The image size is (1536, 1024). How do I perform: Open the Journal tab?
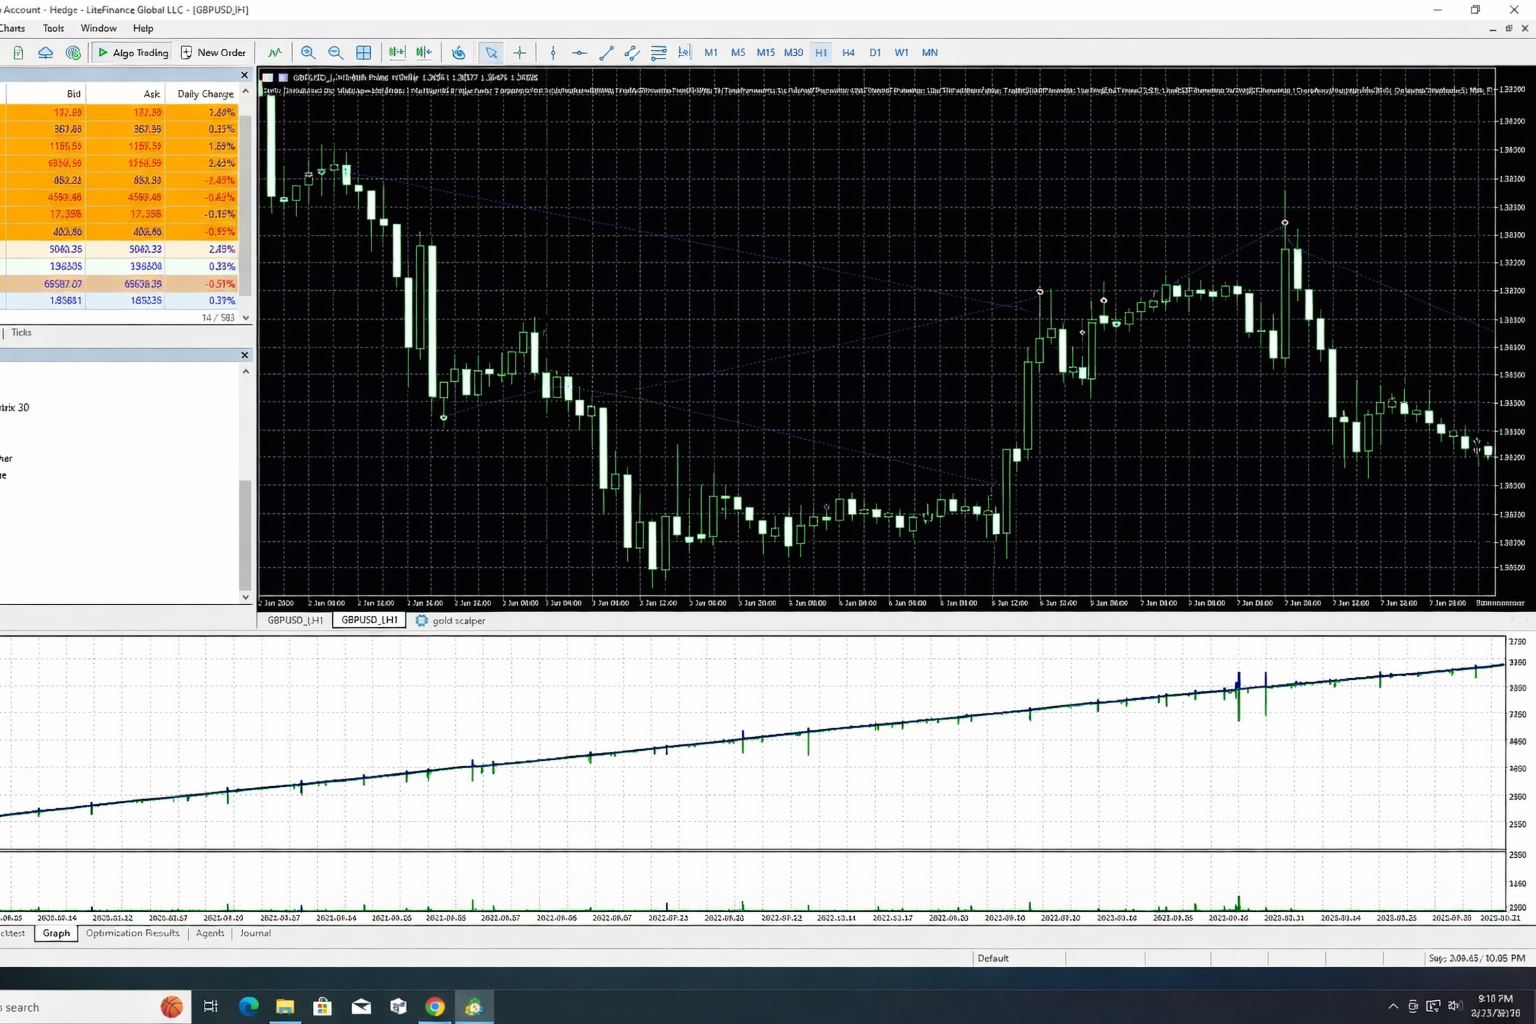(255, 933)
